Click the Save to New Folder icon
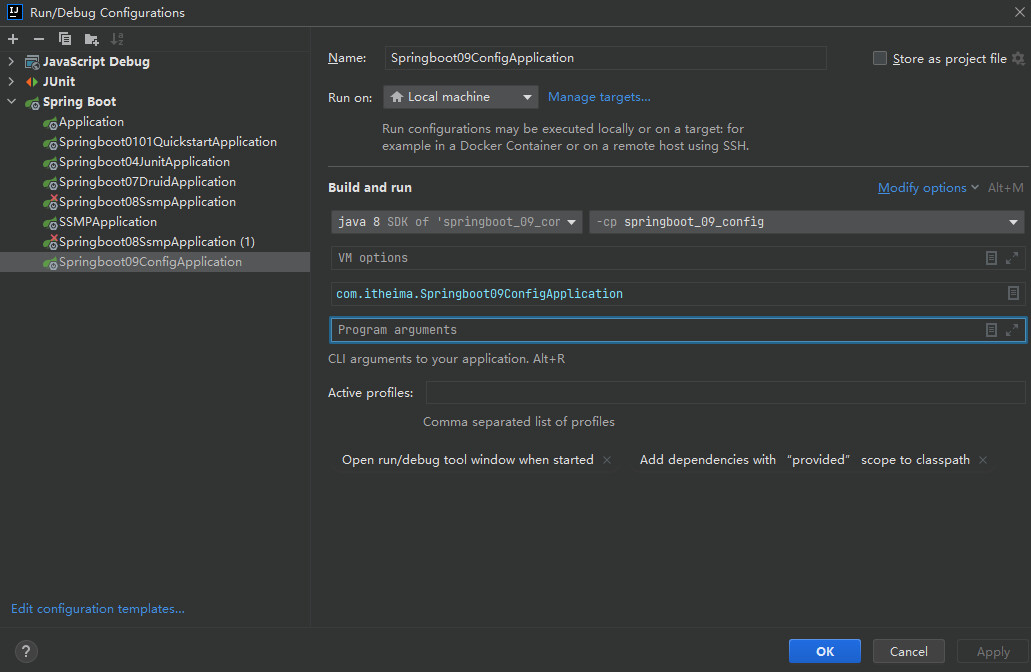The height and width of the screenshot is (672, 1031). point(92,39)
